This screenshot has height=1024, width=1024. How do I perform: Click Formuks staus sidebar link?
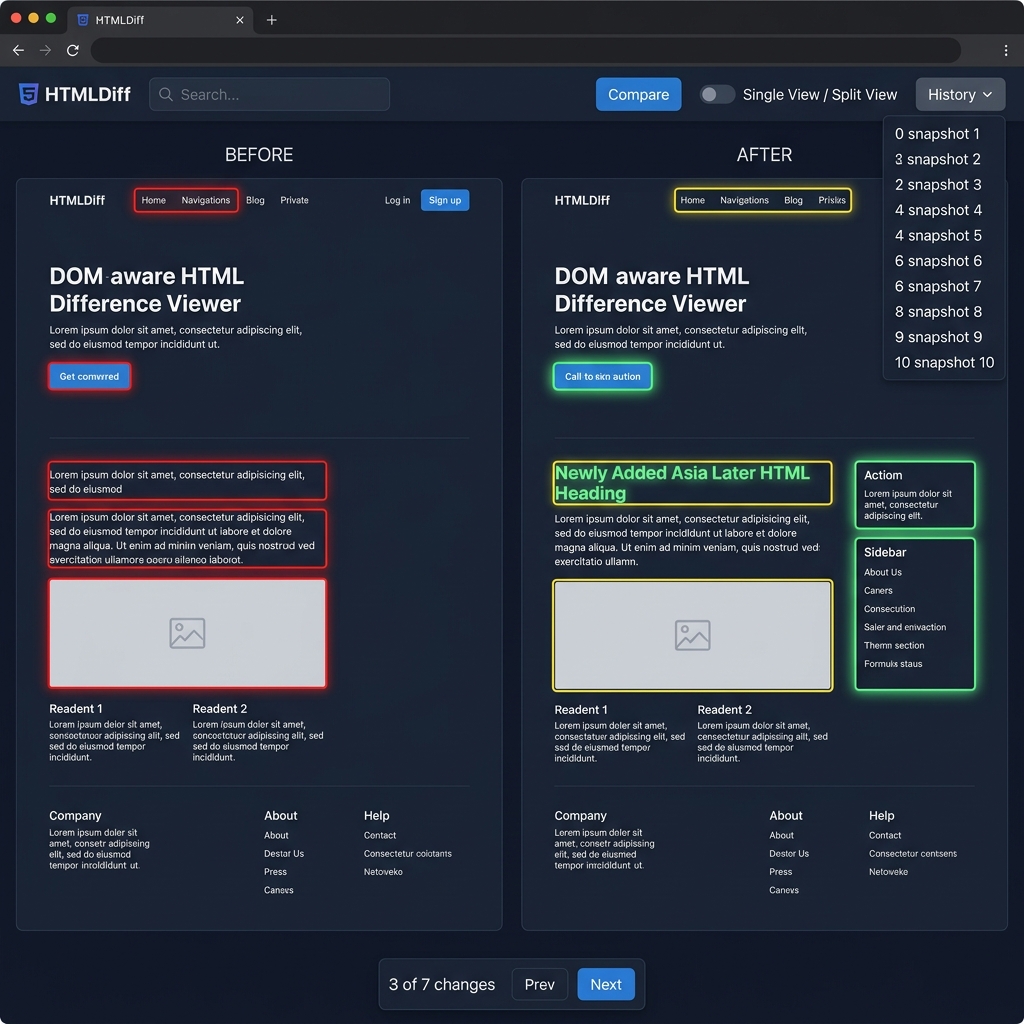[893, 664]
